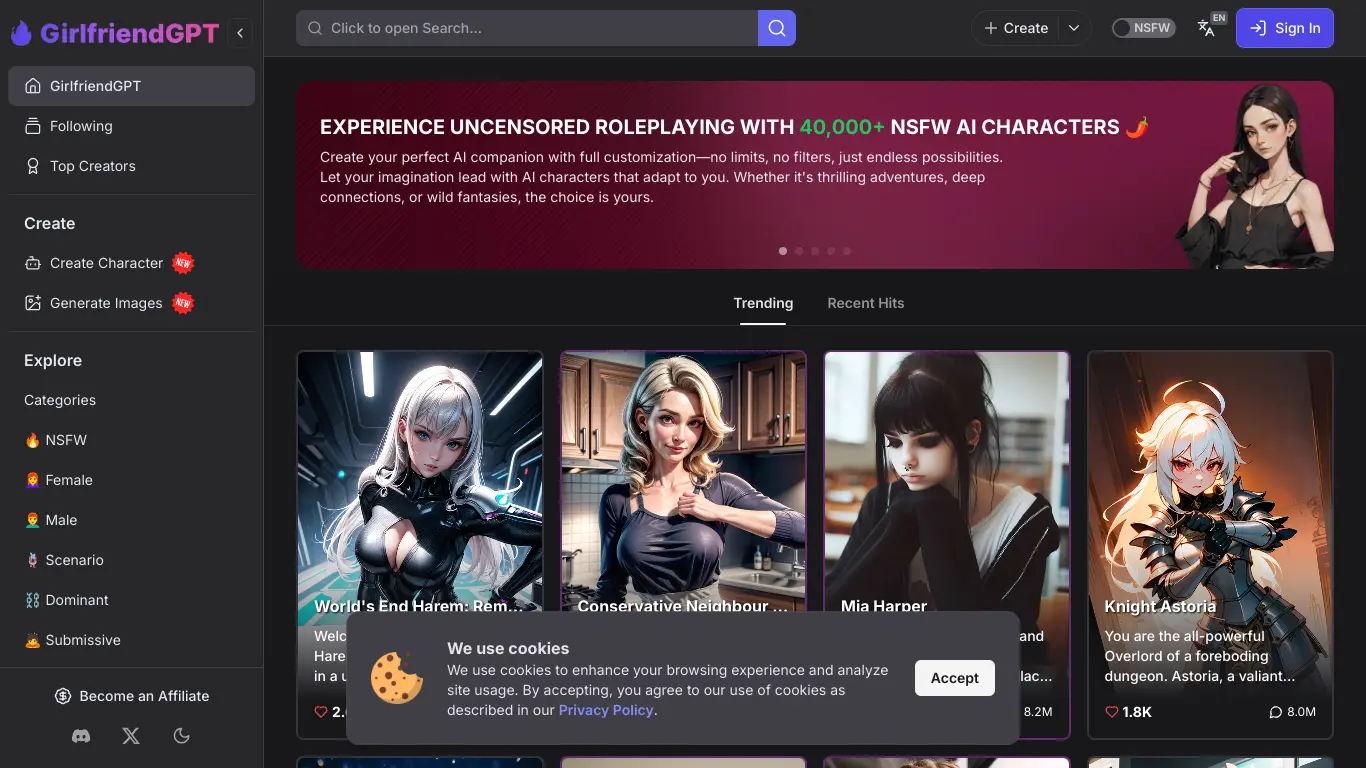1366x768 pixels.
Task: Select the fifth banner carousel dot
Action: (847, 251)
